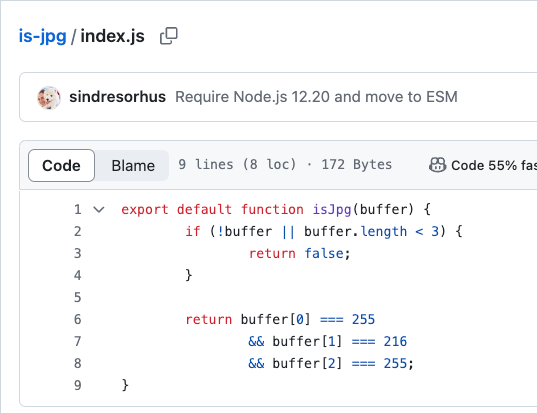Select line number 1 in the gutter

pyautogui.click(x=78, y=209)
